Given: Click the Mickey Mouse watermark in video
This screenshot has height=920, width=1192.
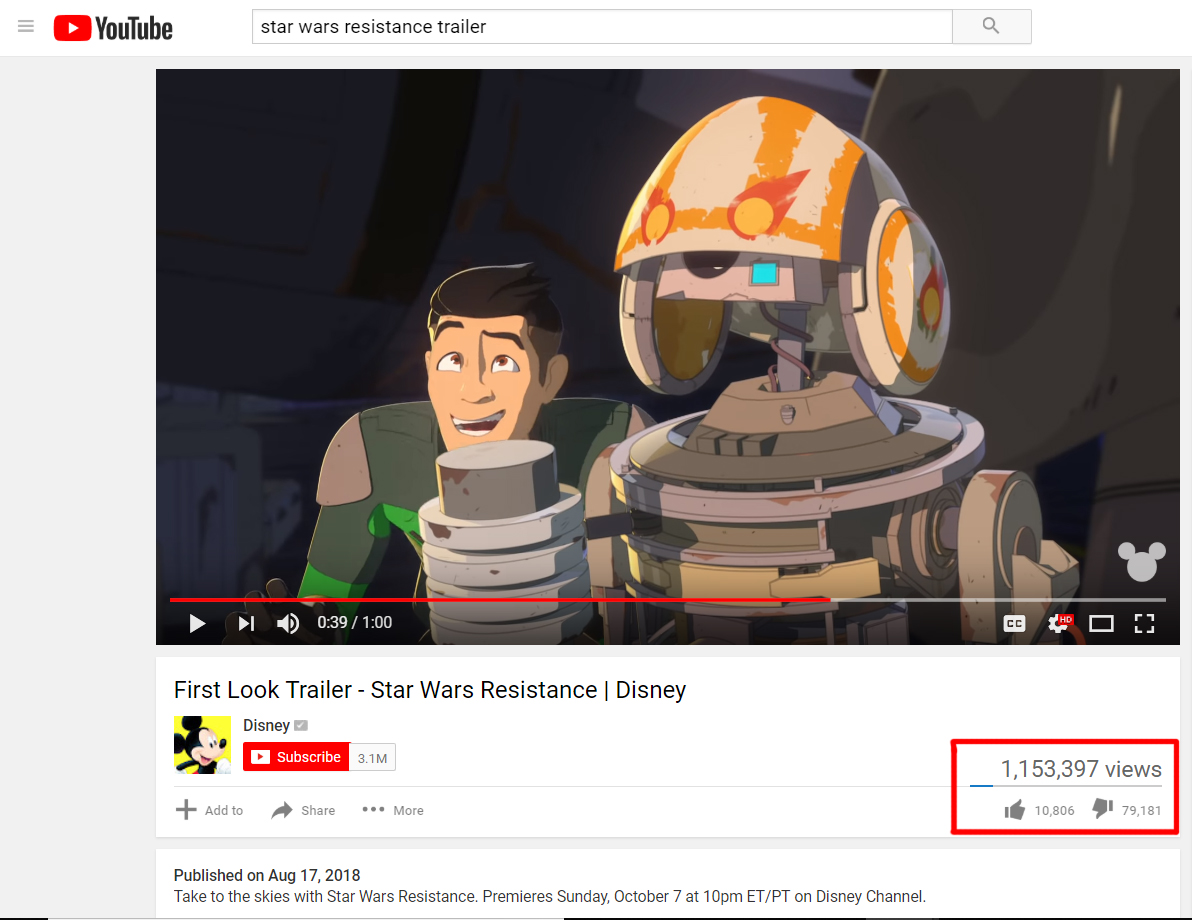Looking at the screenshot, I should (1141, 561).
